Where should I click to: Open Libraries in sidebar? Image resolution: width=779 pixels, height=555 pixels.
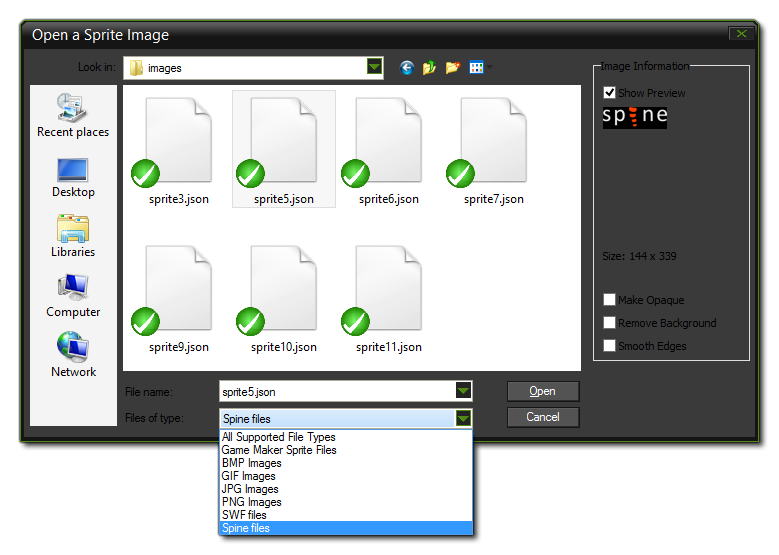point(73,236)
